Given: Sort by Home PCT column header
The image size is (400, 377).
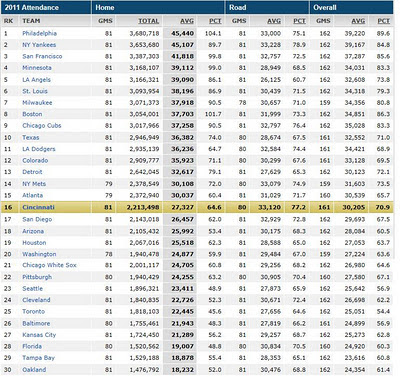Looking at the screenshot, I should tap(215, 21).
